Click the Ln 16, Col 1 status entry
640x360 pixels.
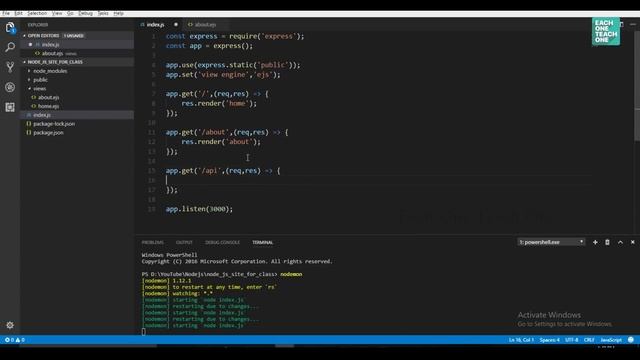pos(521,340)
